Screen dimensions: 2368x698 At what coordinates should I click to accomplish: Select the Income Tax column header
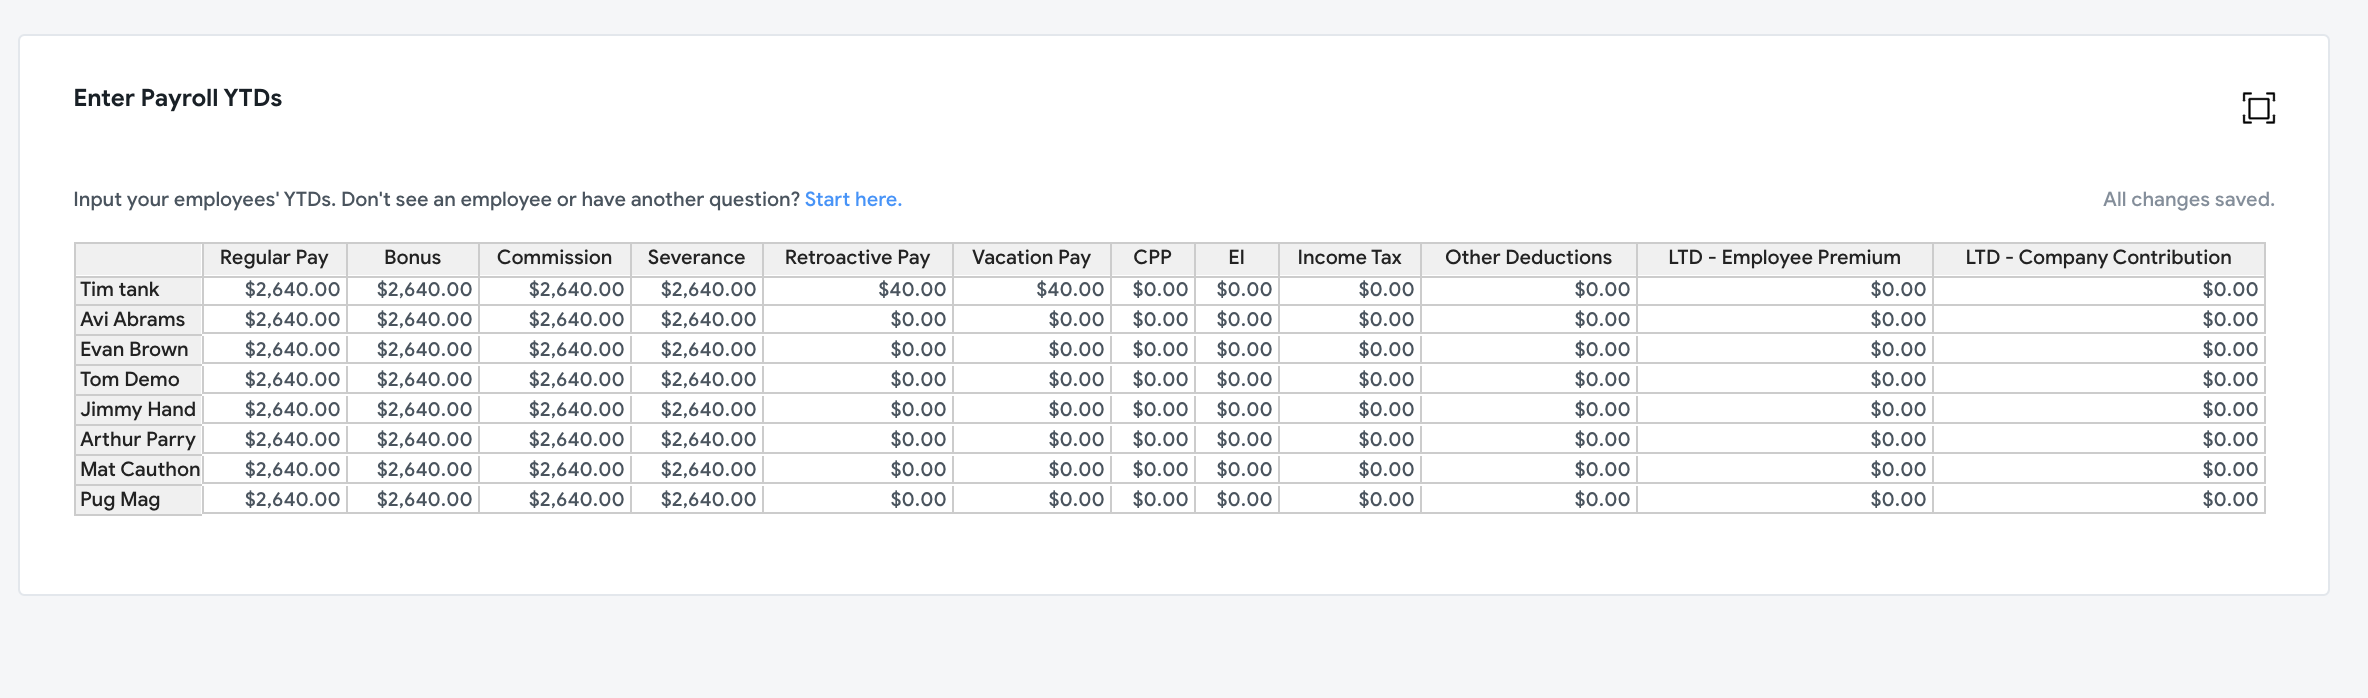click(1350, 258)
